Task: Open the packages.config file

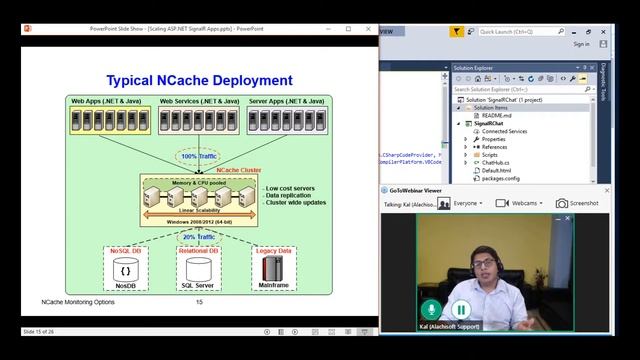Action: (x=501, y=178)
